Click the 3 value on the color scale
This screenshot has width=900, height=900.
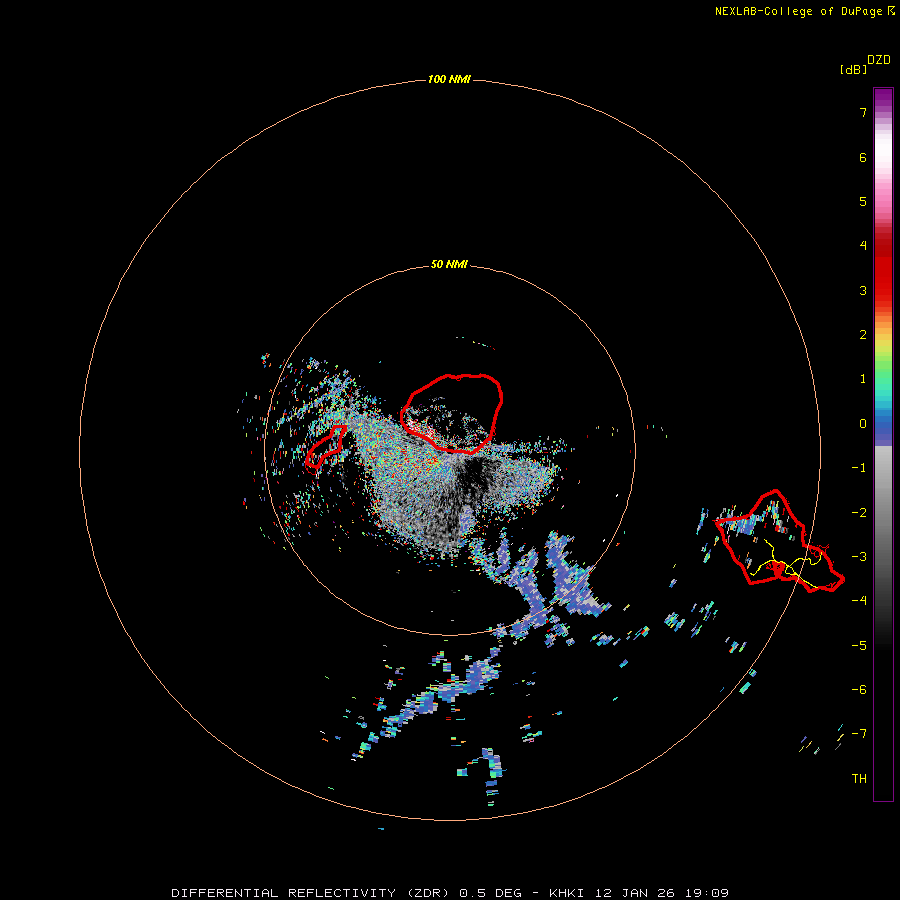(x=863, y=290)
